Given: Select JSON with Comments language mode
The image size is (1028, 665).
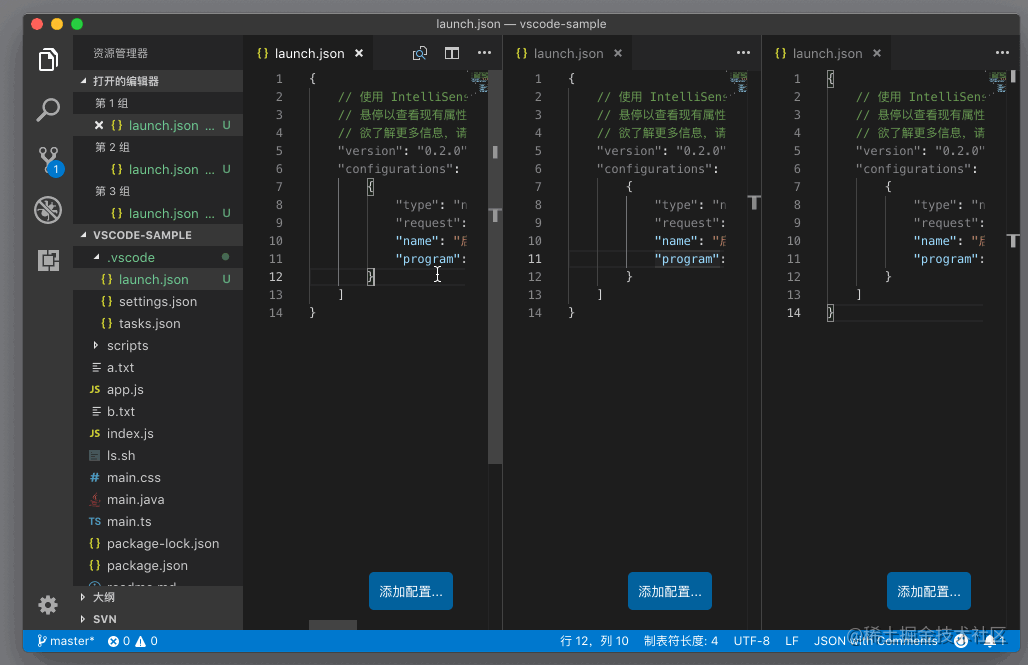Looking at the screenshot, I should click(875, 641).
